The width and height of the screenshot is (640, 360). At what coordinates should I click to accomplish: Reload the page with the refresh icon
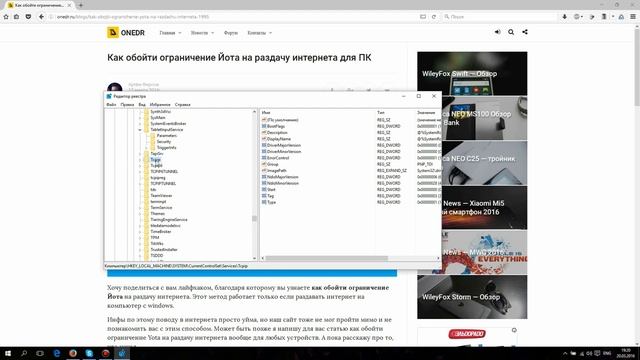tap(434, 17)
